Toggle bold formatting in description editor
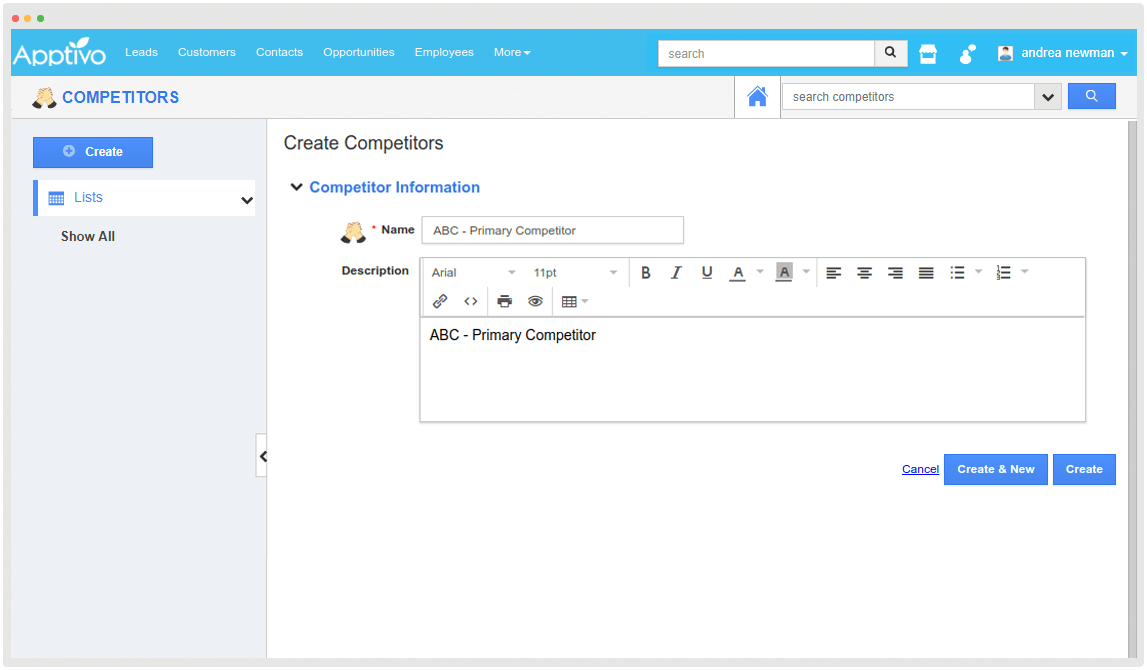Image resolution: width=1147 pixels, height=670 pixels. 645,273
